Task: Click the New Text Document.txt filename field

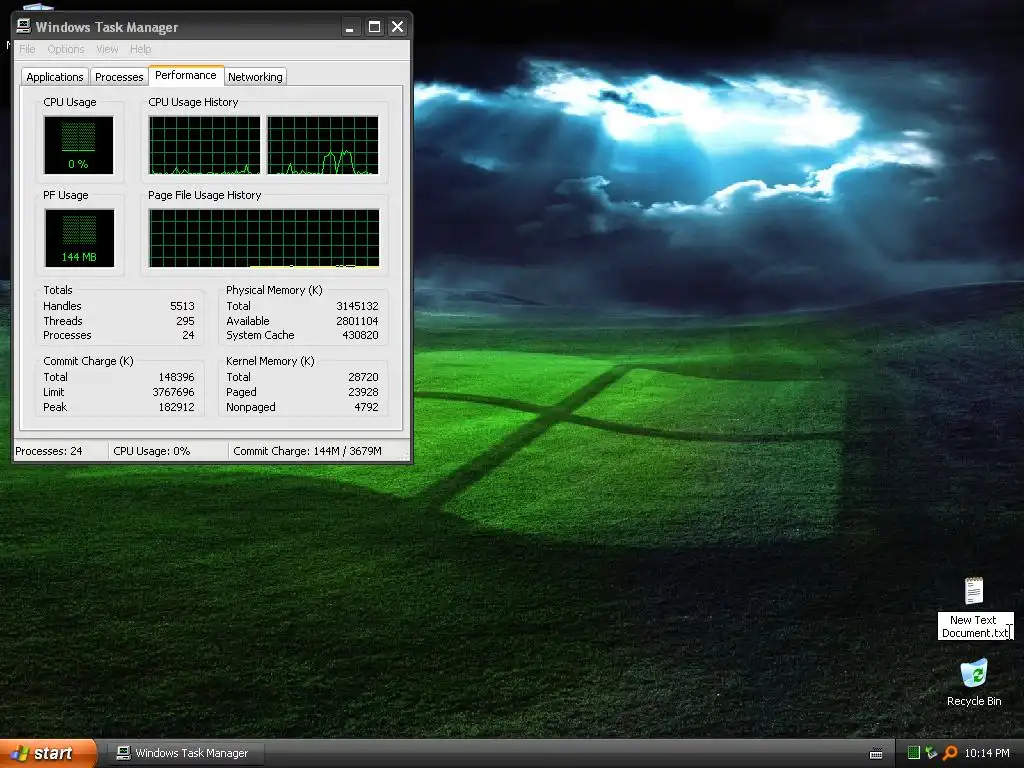Action: 974,626
